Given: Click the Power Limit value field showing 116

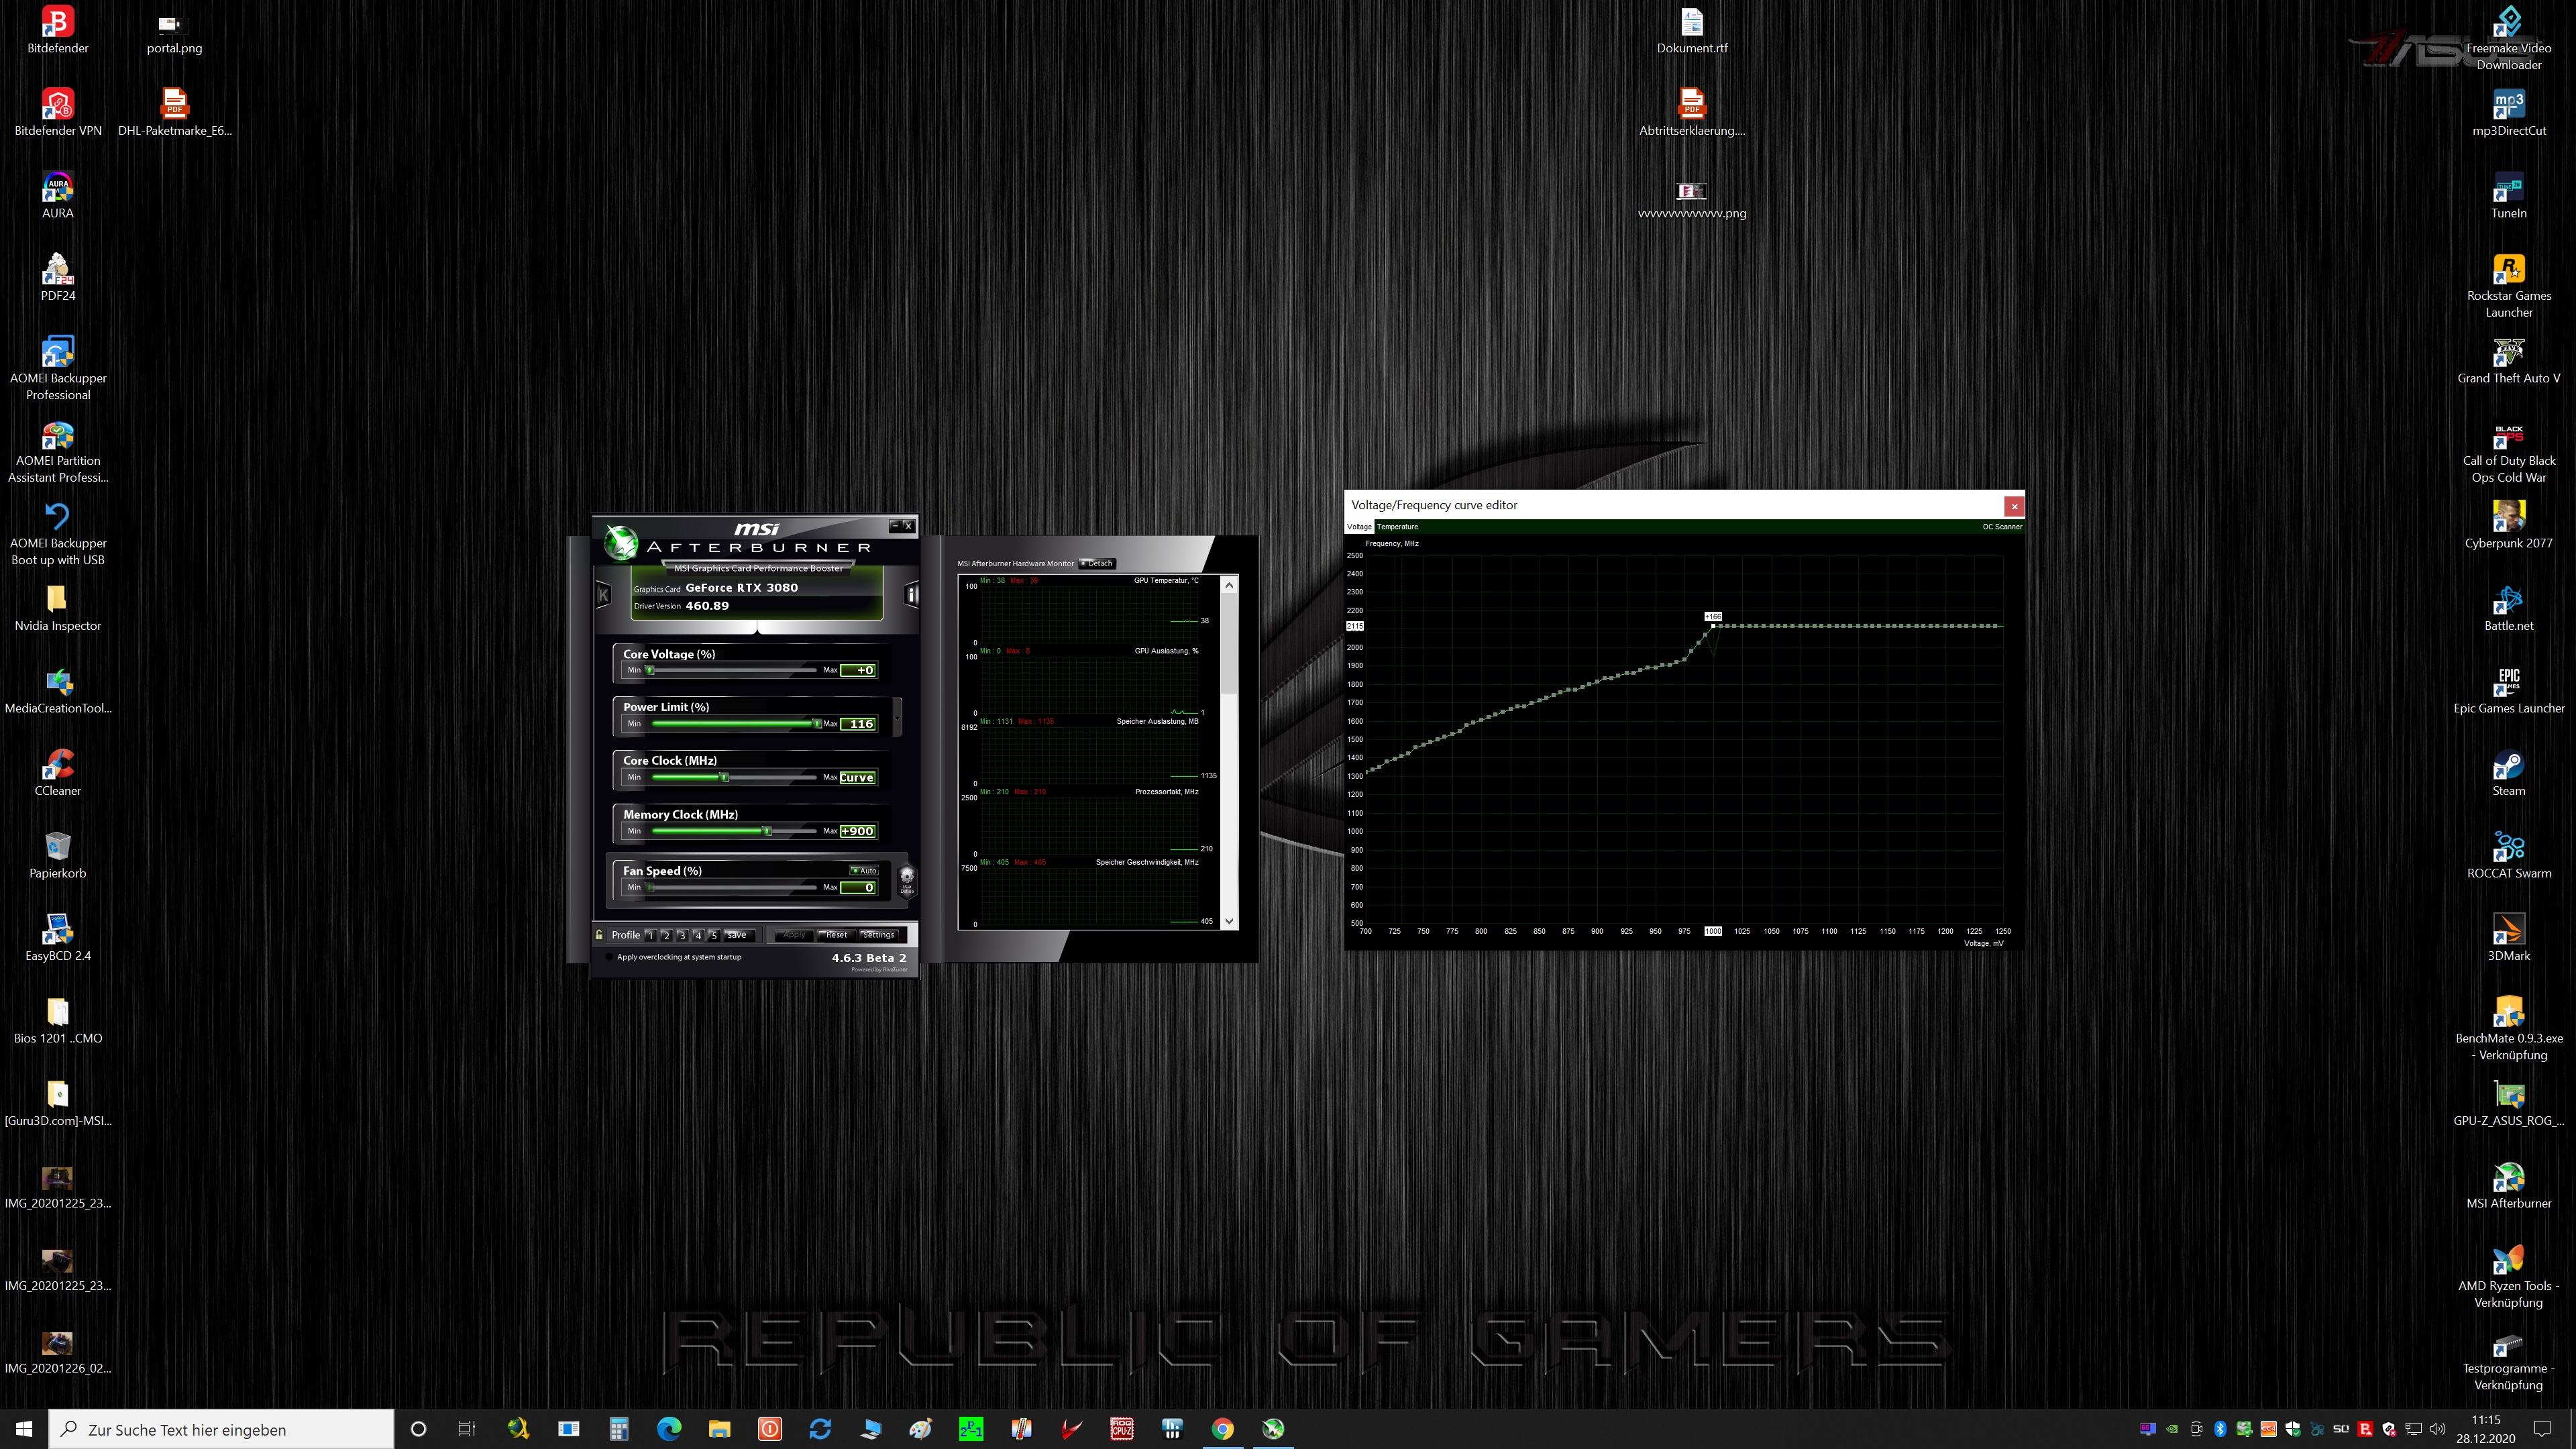Looking at the screenshot, I should (x=859, y=724).
